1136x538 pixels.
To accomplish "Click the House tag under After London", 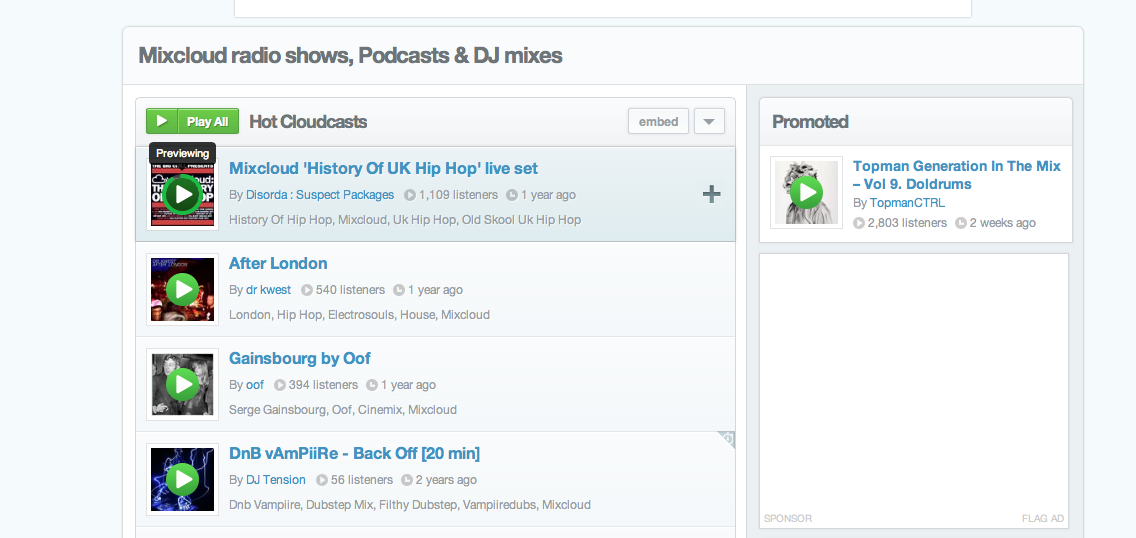I will [415, 315].
